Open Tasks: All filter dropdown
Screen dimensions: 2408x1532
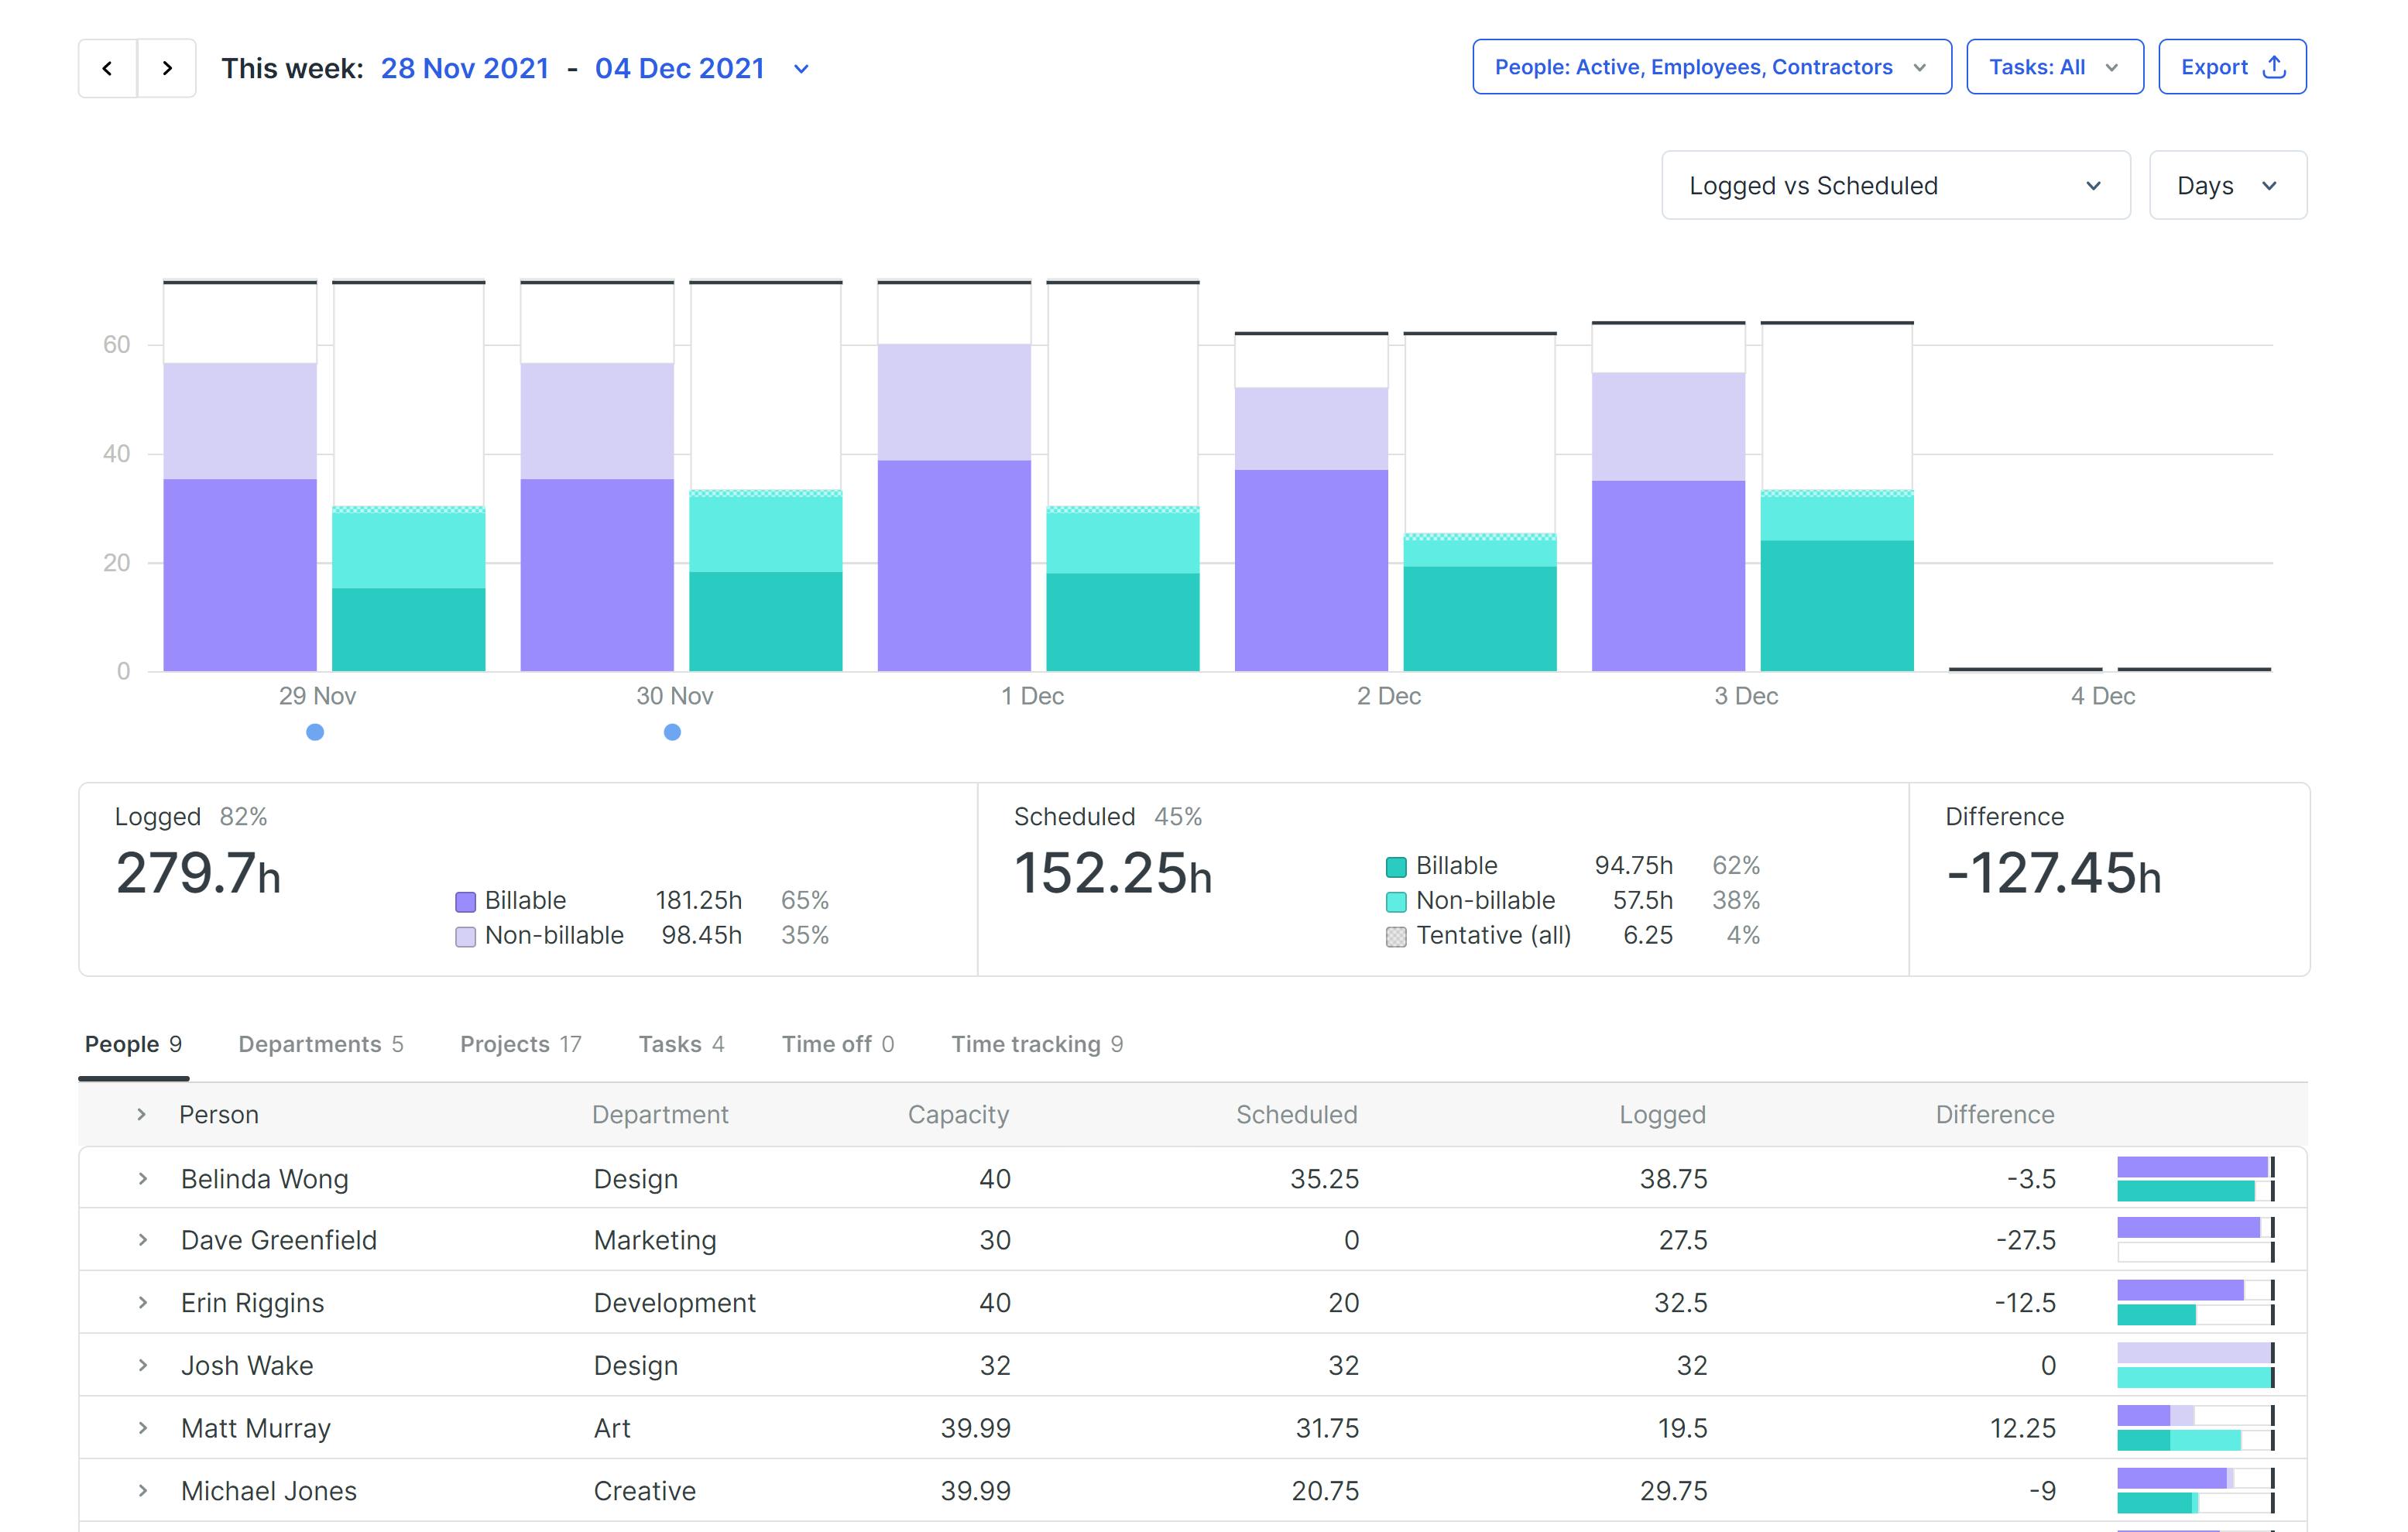2054,67
